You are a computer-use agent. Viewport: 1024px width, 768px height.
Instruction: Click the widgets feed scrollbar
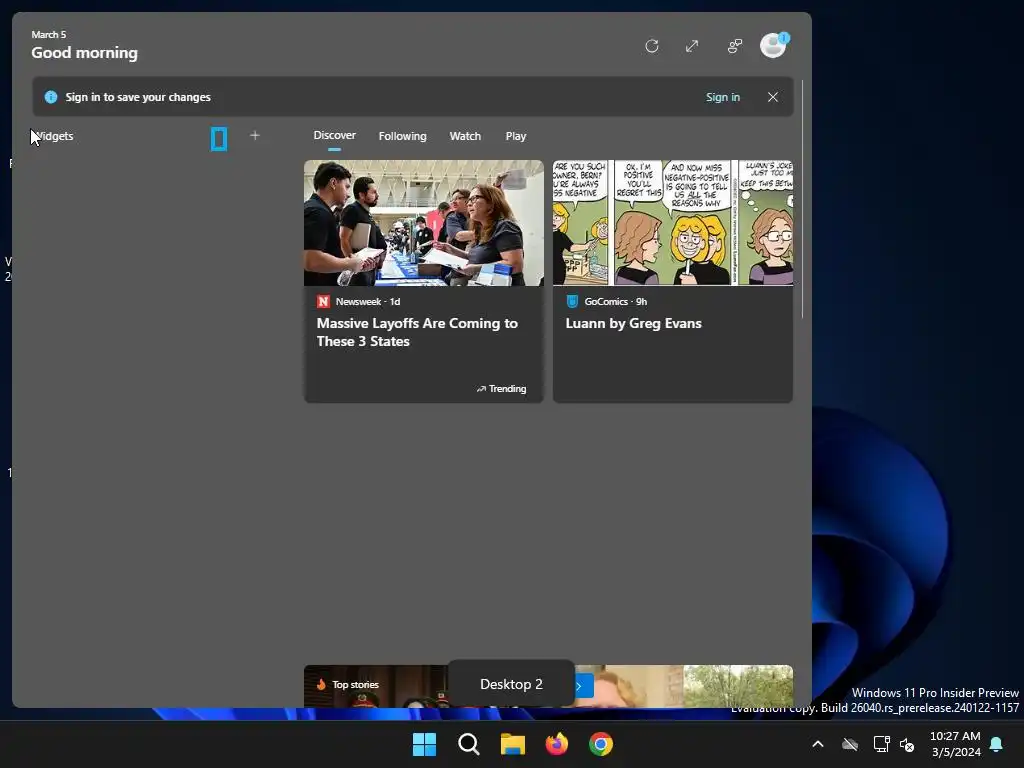pos(803,199)
